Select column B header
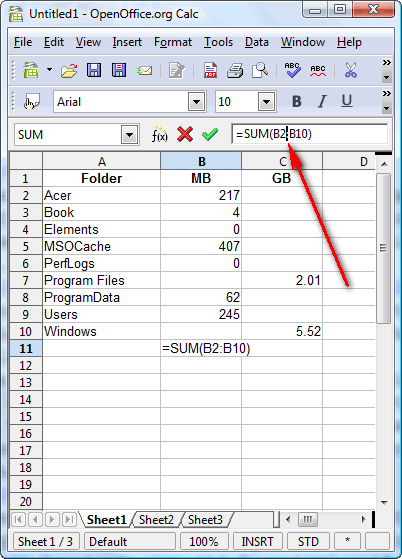Screen dimensions: 402x559 201,161
